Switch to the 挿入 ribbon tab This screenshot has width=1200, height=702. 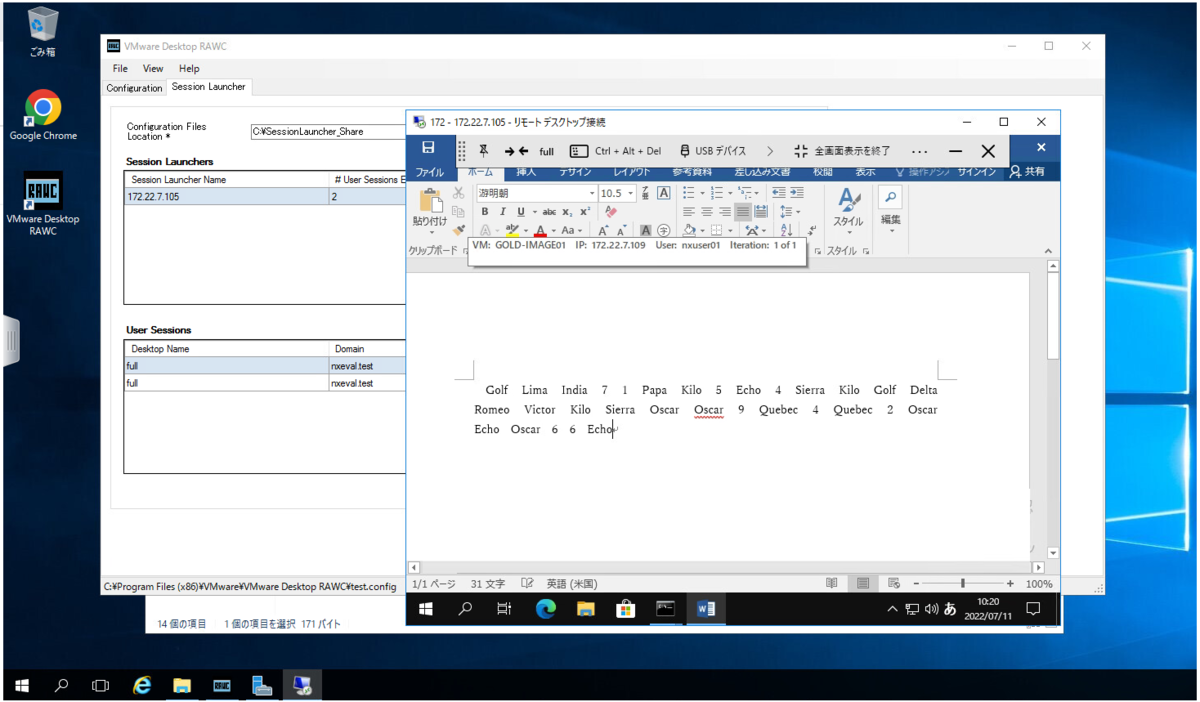pyautogui.click(x=526, y=172)
